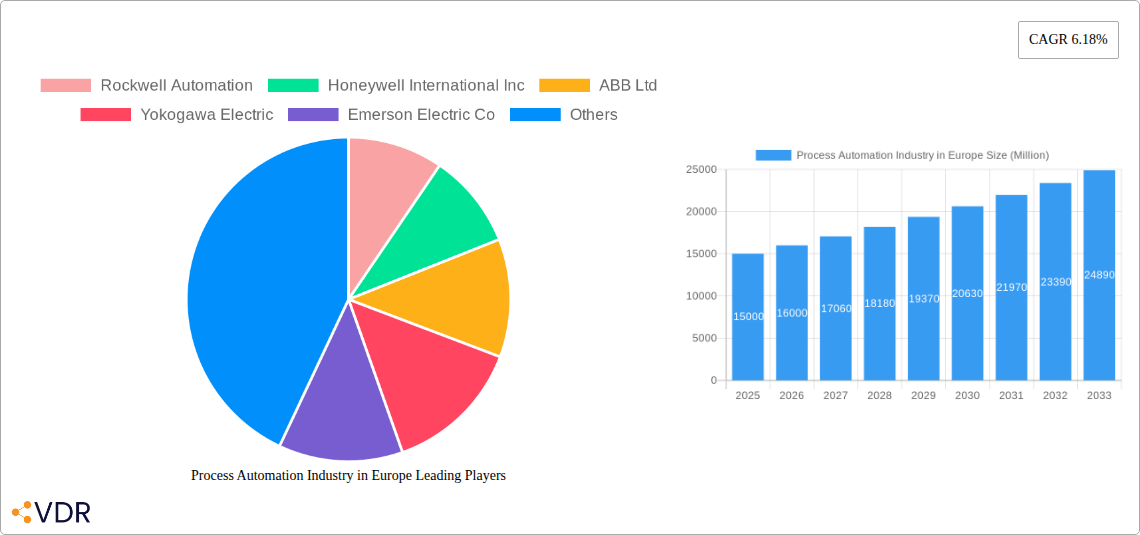Click the Honeywell International Inc legend swatch
The image size is (1140, 535).
293,86
